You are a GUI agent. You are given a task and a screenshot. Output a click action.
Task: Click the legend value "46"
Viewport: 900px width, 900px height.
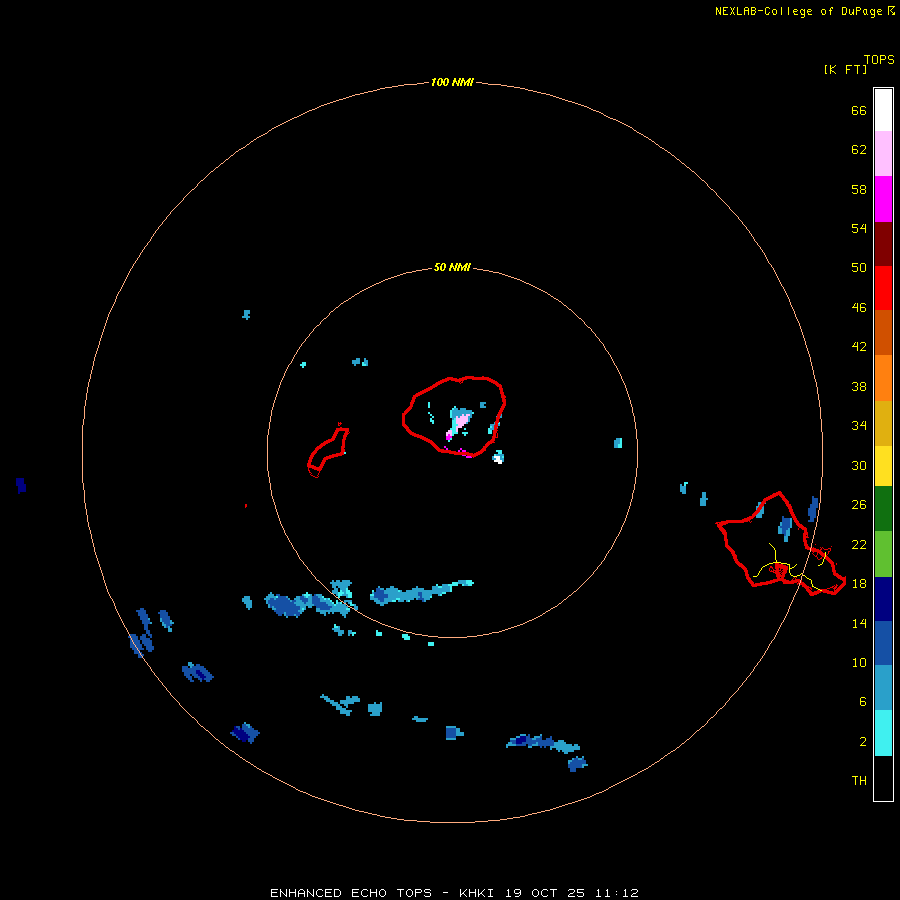pyautogui.click(x=859, y=307)
